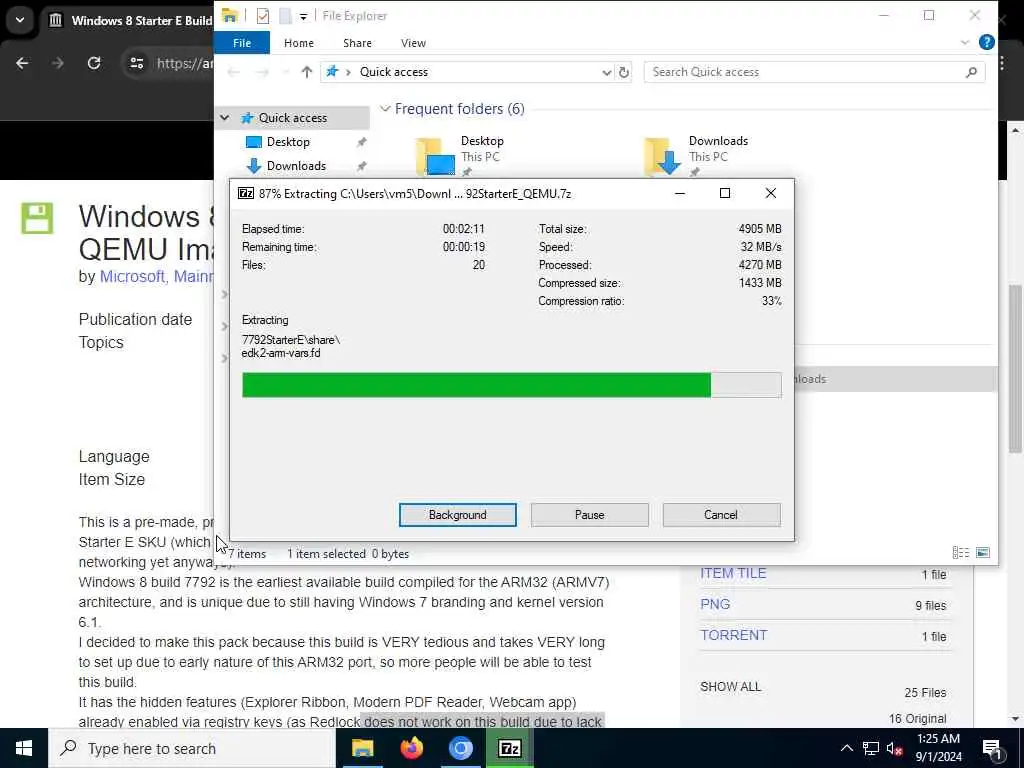Open File menu in File Explorer

(242, 43)
